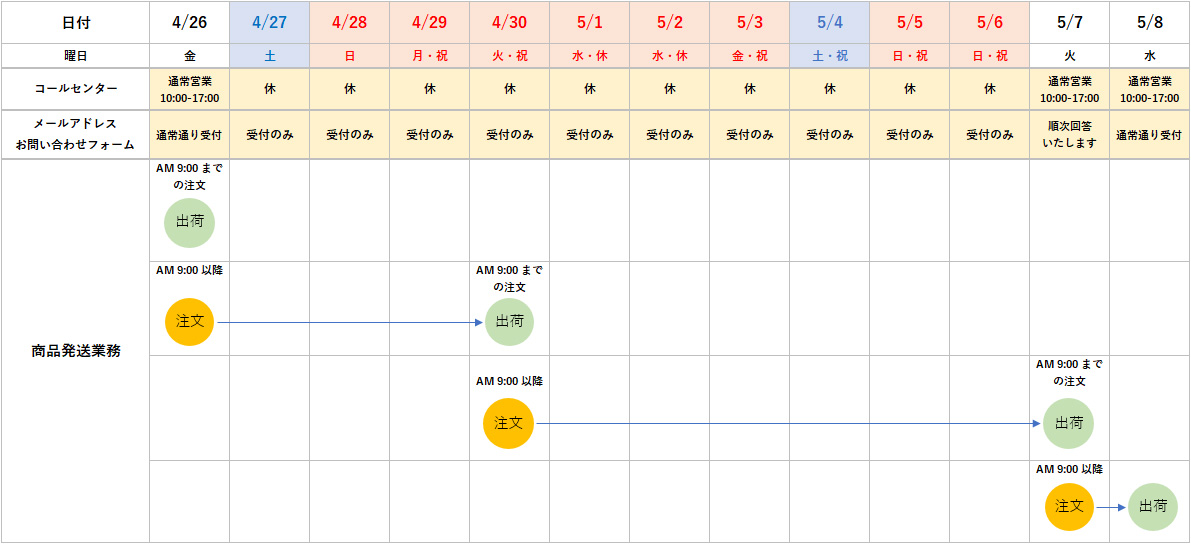The width and height of the screenshot is (1191, 544).
Task: Click the 日付 header cell
Action: point(75,22)
